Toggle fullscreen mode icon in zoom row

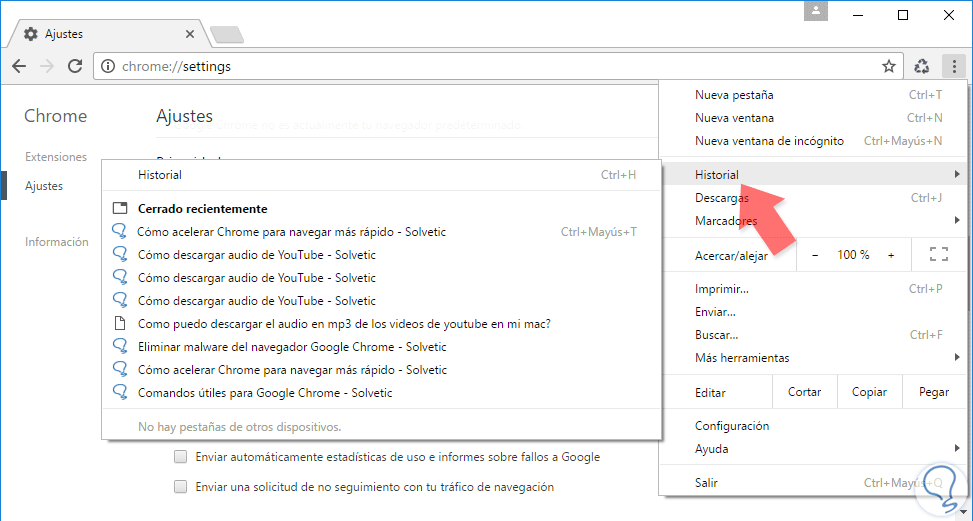pos(939,255)
